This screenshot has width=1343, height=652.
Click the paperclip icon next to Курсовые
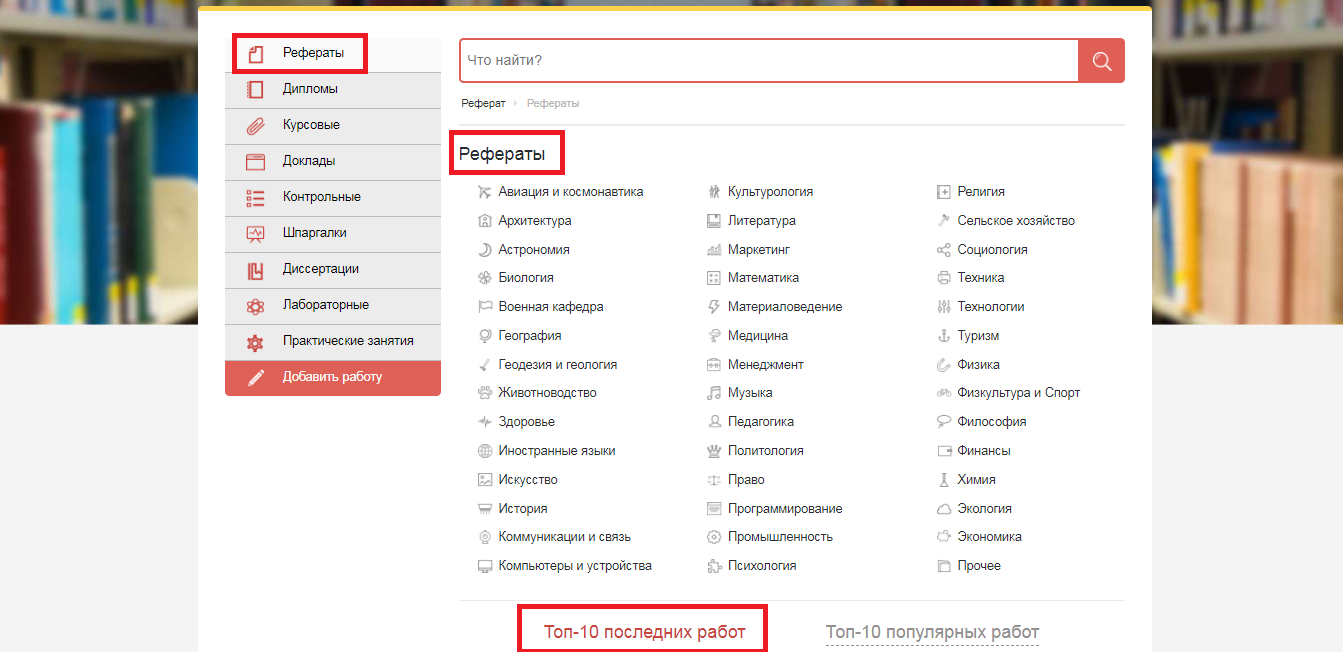253,125
